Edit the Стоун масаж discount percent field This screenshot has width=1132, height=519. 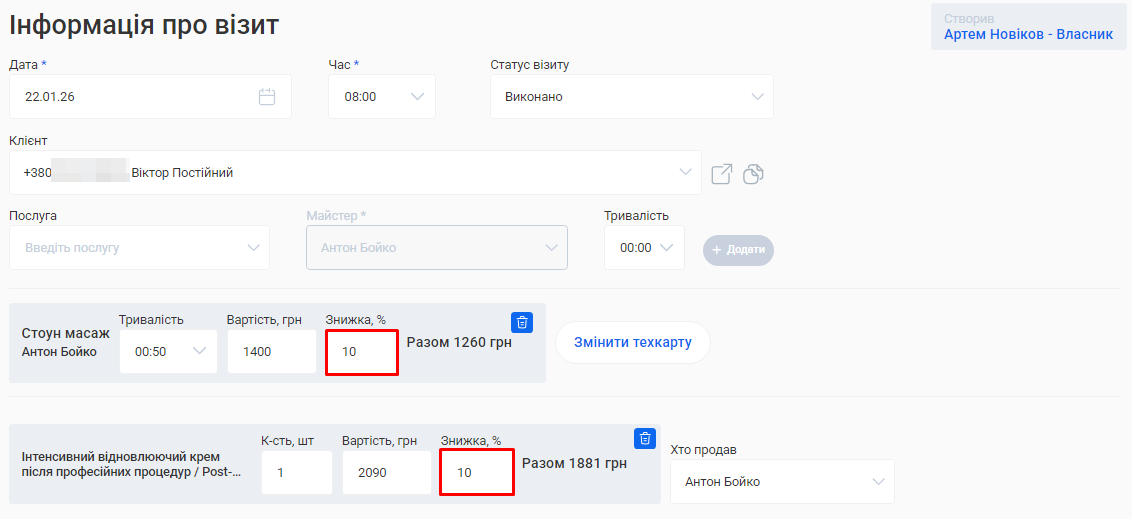[x=362, y=352]
